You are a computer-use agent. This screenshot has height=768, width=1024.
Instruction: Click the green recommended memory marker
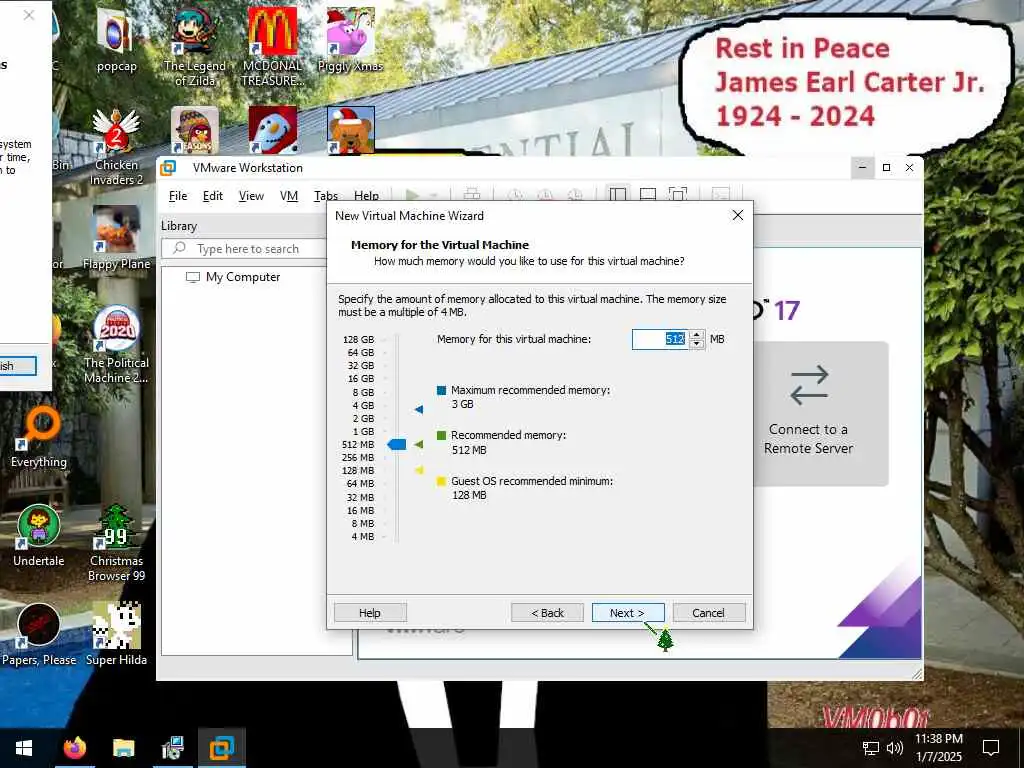coord(419,444)
